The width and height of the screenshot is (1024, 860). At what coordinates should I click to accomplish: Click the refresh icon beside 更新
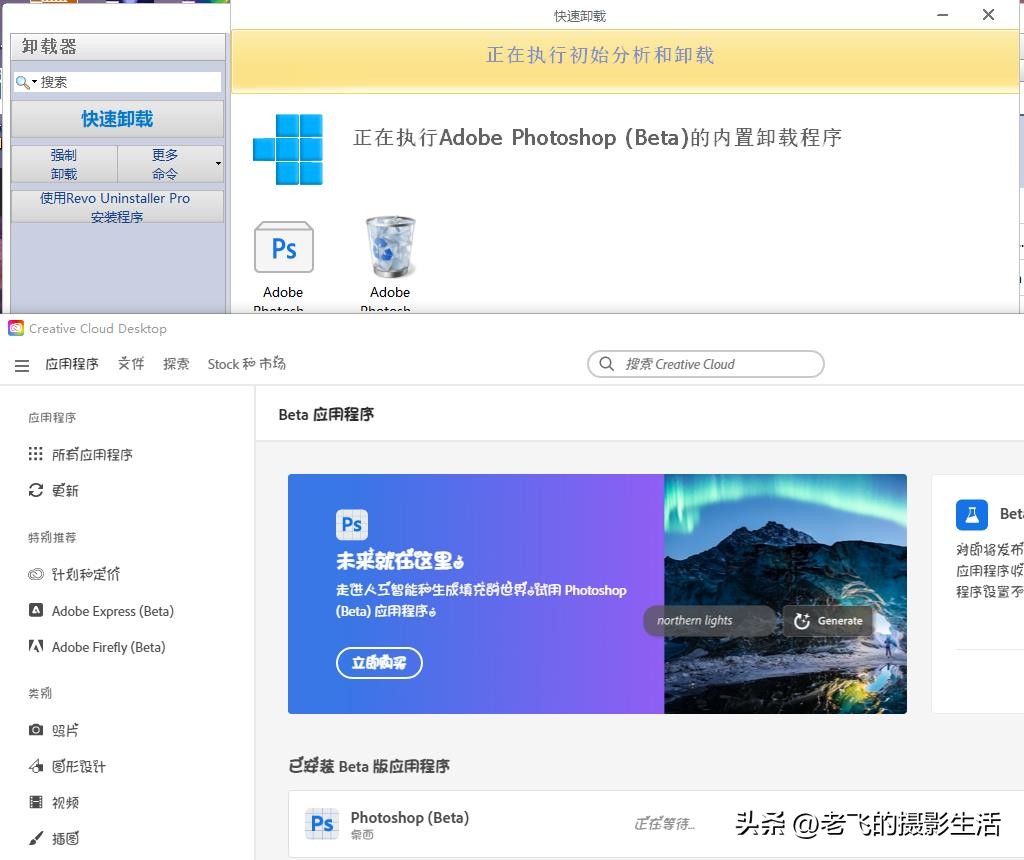tap(35, 490)
